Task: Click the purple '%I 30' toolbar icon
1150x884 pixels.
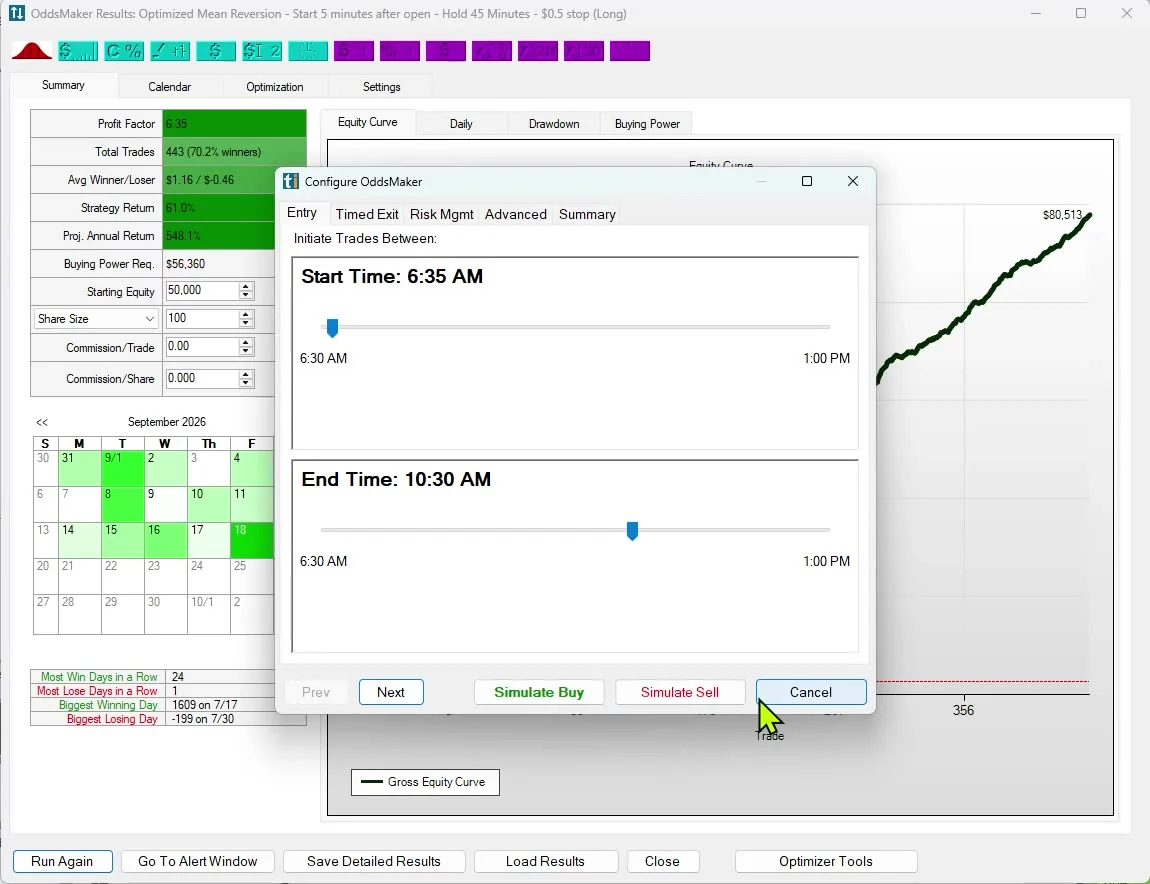Action: coord(584,51)
